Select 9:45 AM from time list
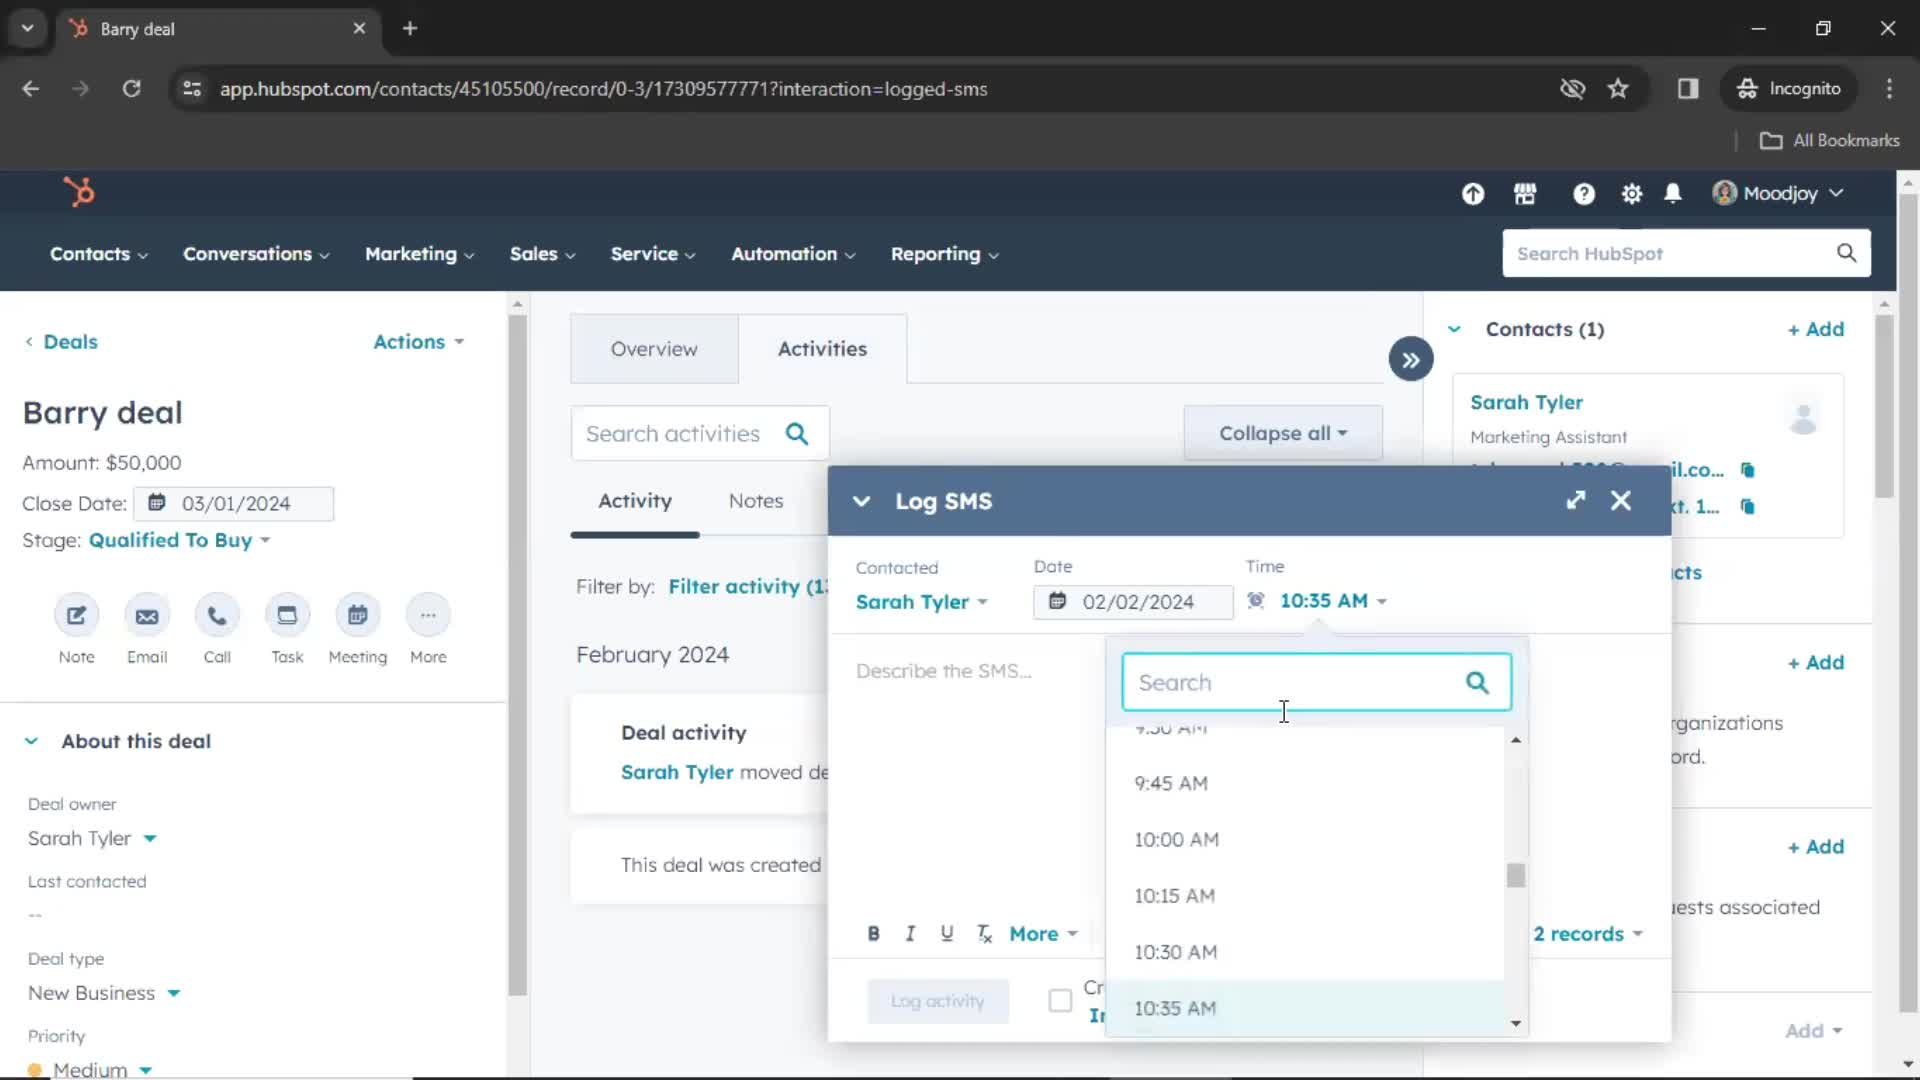The image size is (1920, 1080). tap(1305, 784)
